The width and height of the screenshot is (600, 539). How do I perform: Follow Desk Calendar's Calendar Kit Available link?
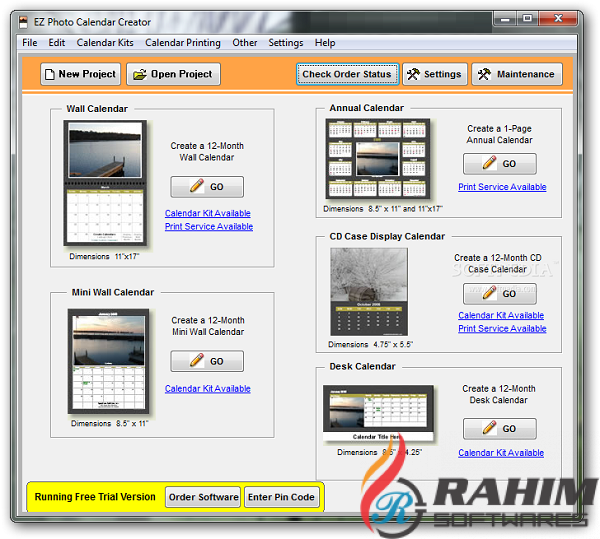coord(501,453)
